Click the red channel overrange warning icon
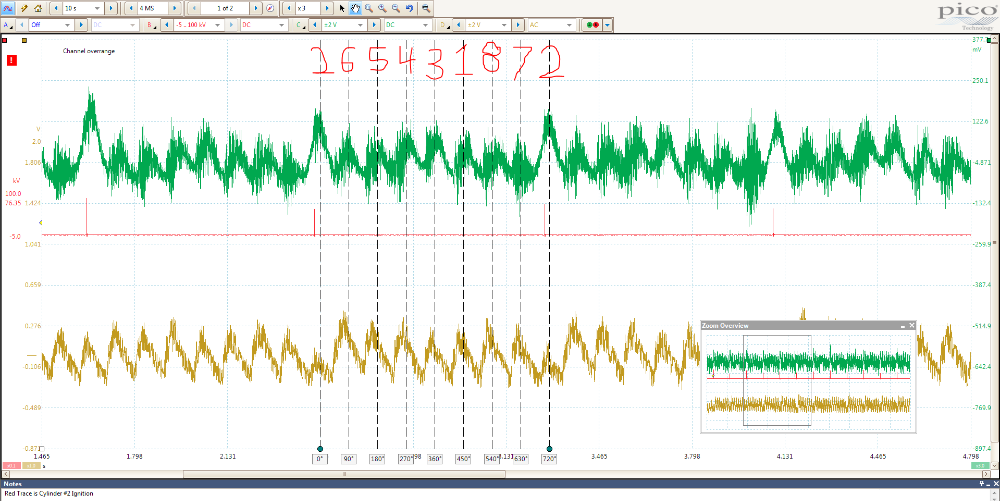Image resolution: width=1000 pixels, height=501 pixels. 12,60
